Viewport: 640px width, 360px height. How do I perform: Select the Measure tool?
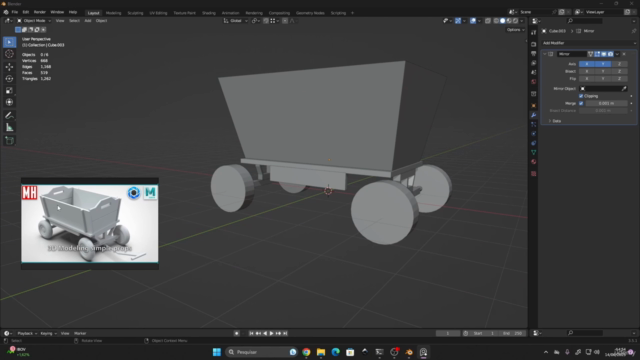point(9,128)
